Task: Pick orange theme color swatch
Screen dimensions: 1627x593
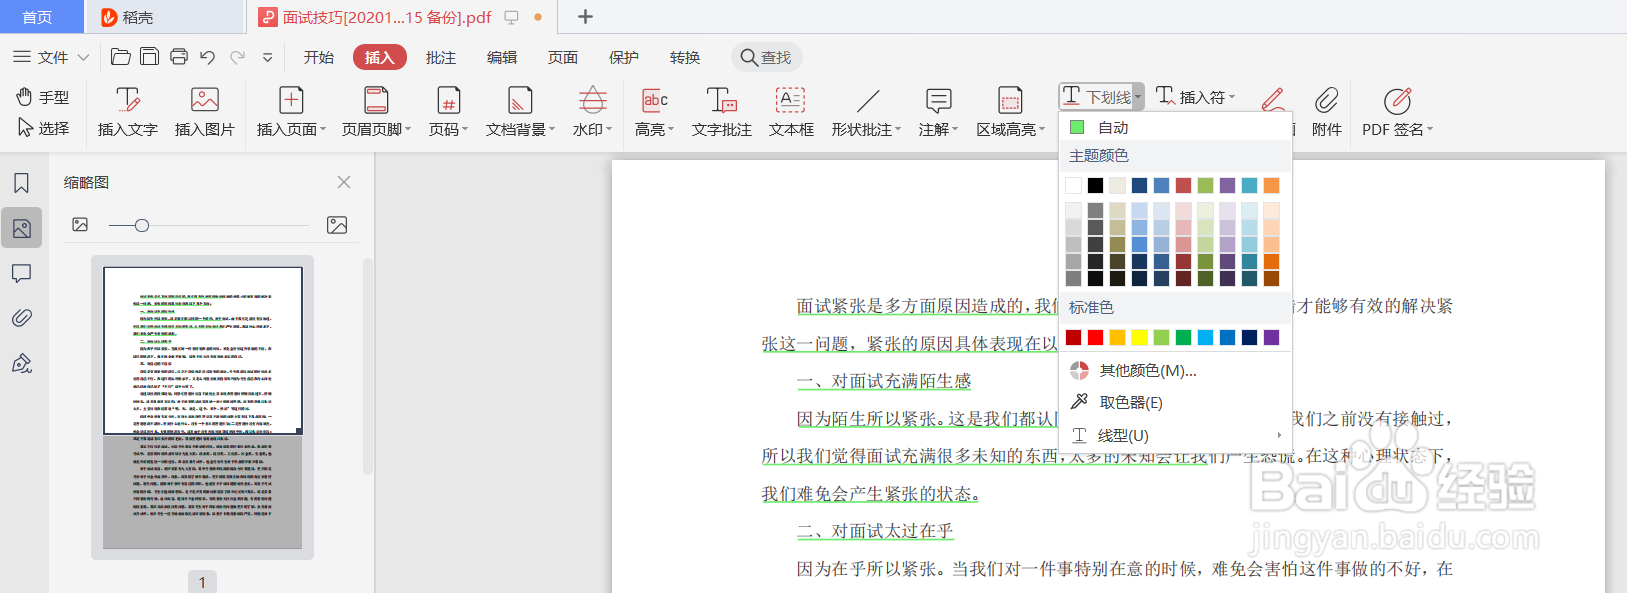Action: pos(1271,185)
